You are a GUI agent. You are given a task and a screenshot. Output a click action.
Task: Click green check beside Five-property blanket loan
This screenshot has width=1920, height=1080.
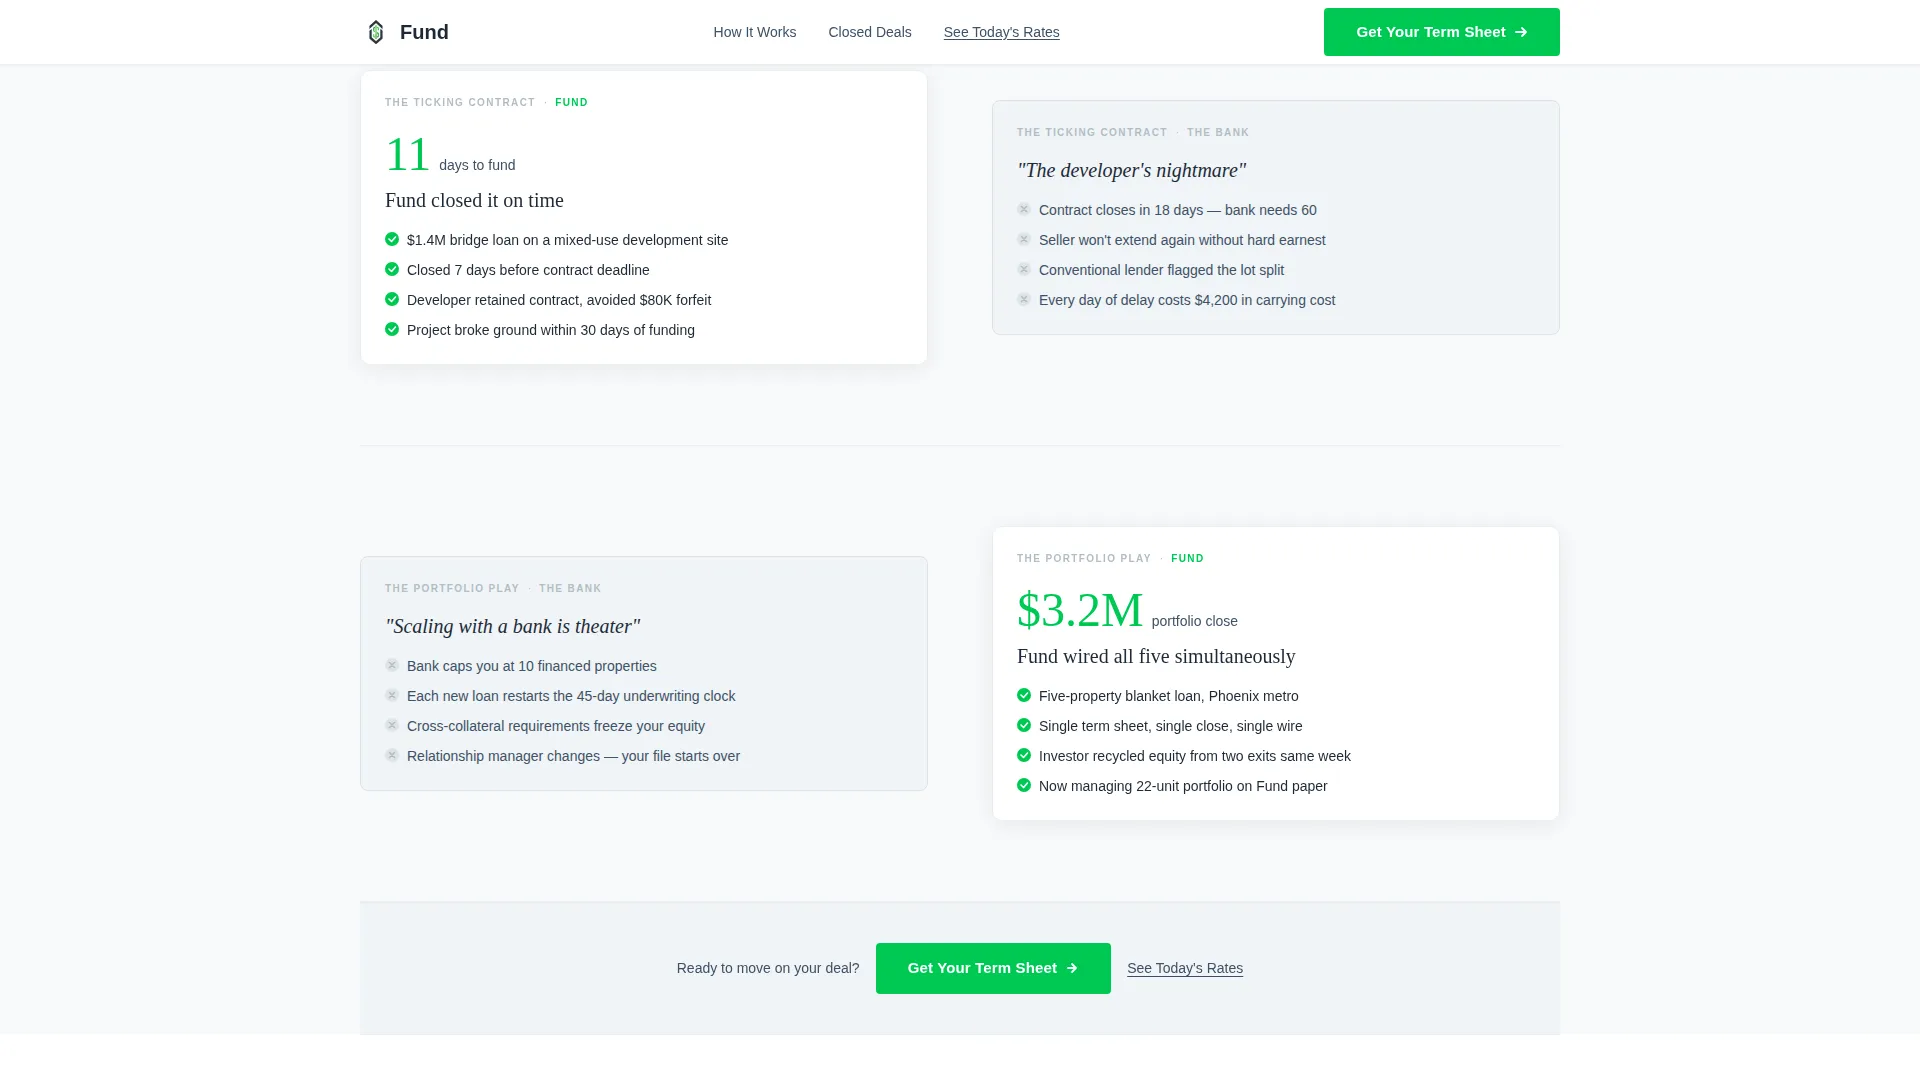click(x=1024, y=695)
